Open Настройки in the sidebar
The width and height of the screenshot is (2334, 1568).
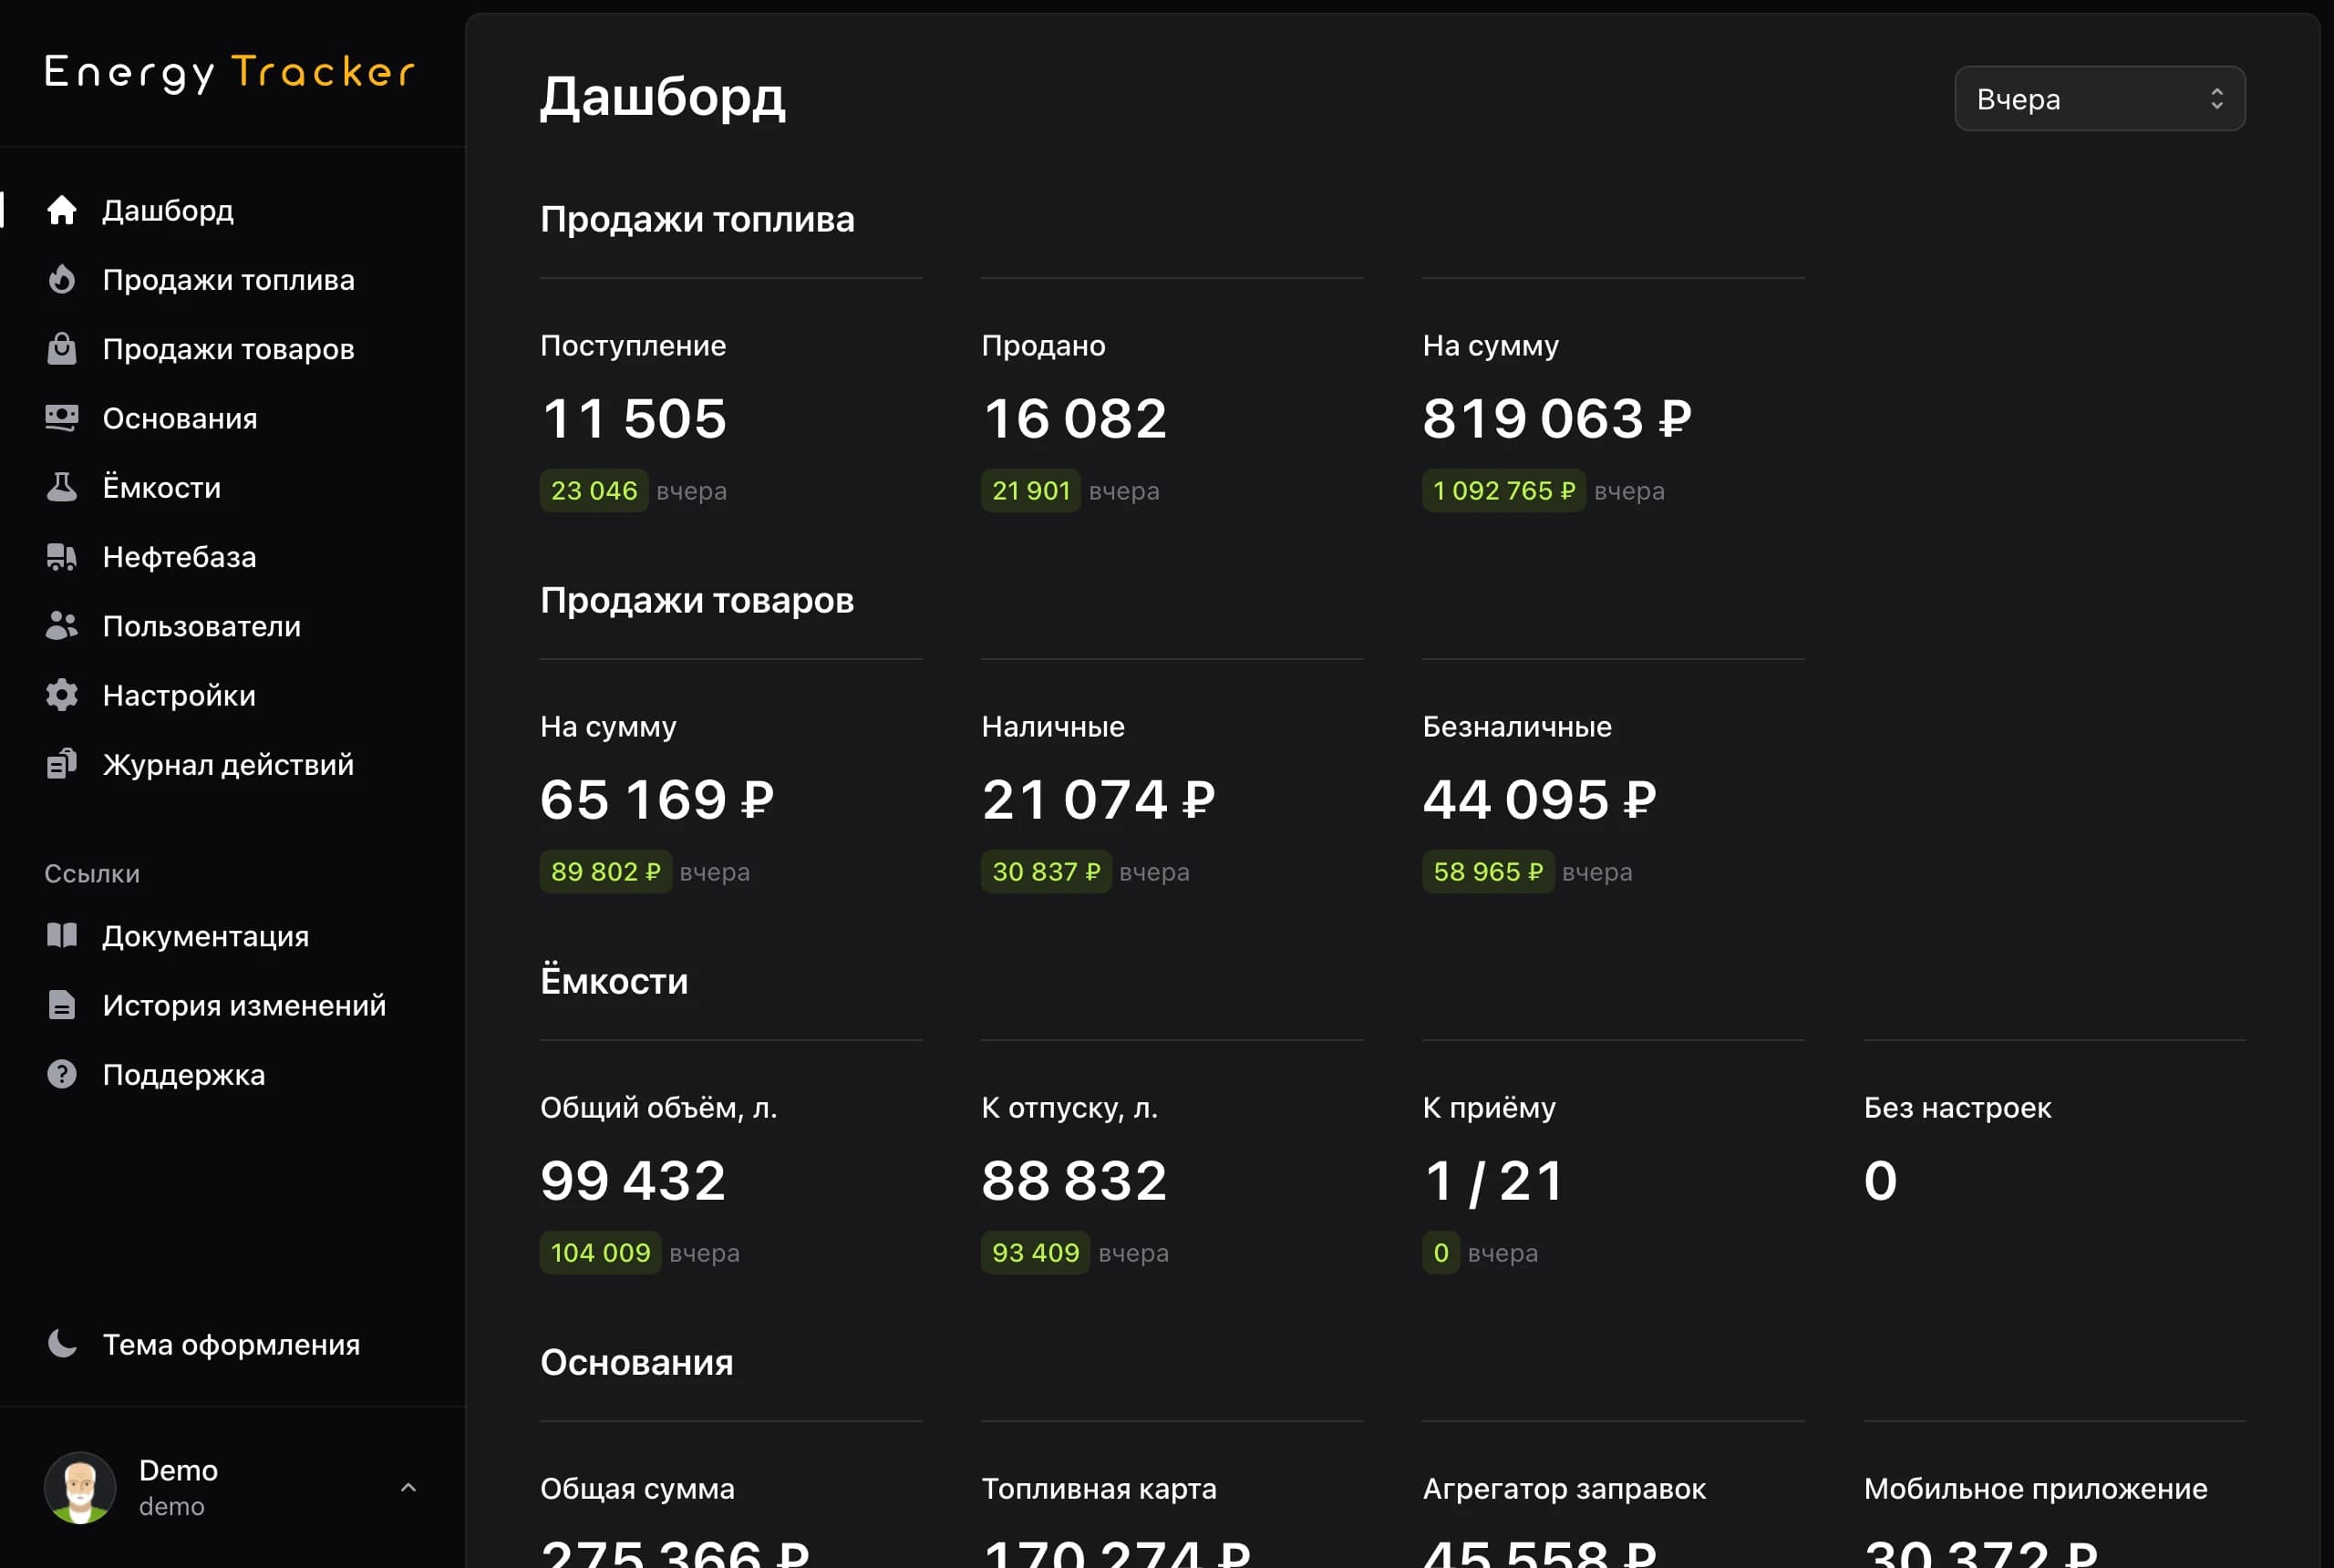(180, 695)
